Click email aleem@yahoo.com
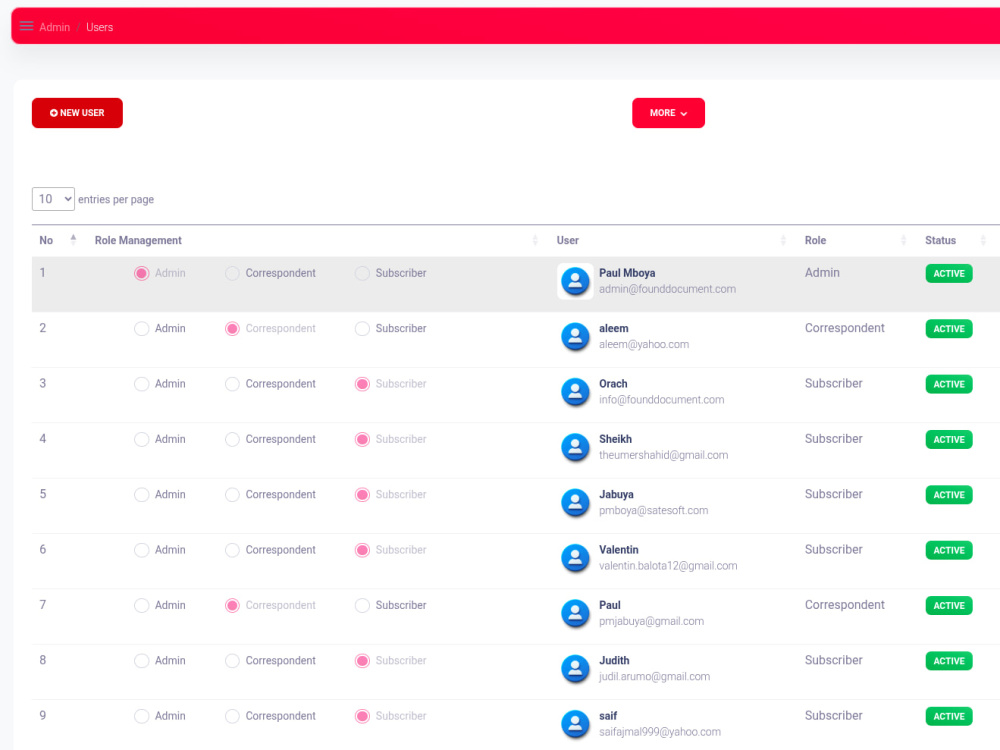The height and width of the screenshot is (750, 1000). click(643, 344)
